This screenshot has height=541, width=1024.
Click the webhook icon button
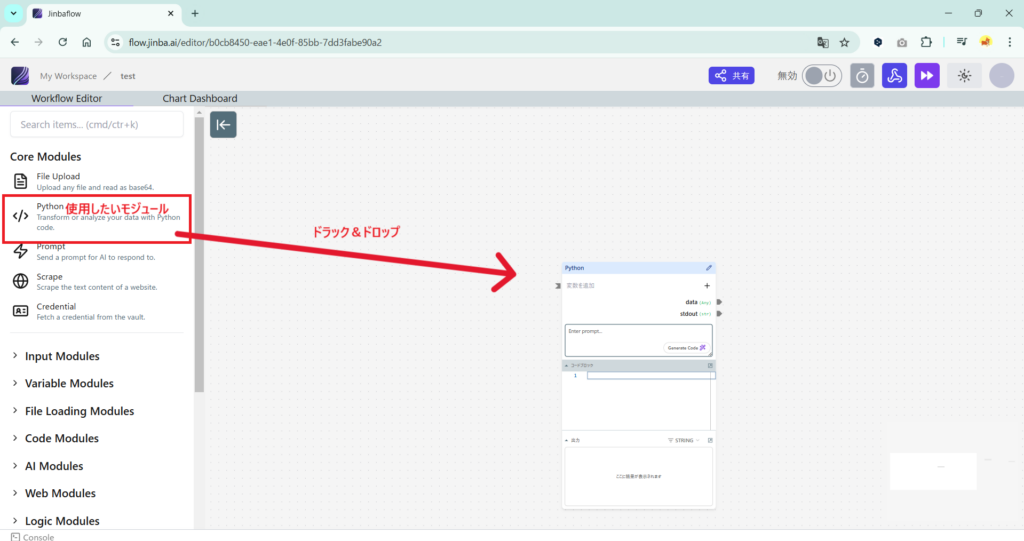click(x=894, y=76)
